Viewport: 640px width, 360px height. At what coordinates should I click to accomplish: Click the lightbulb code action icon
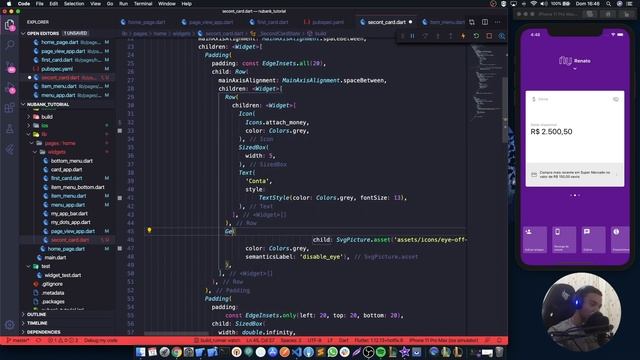point(149,231)
